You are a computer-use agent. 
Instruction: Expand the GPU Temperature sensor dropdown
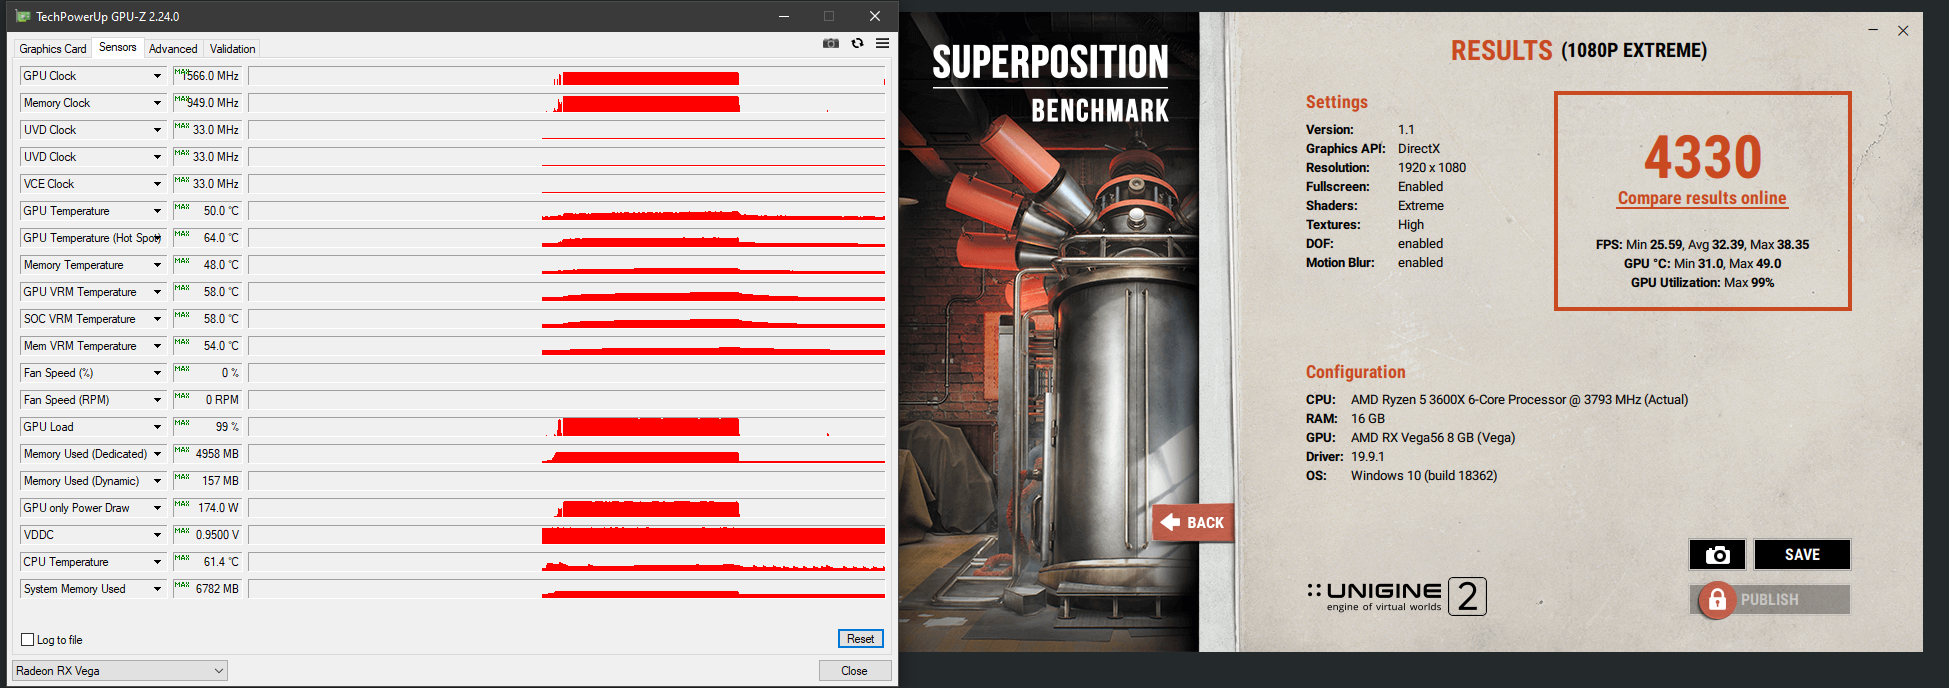click(x=157, y=211)
